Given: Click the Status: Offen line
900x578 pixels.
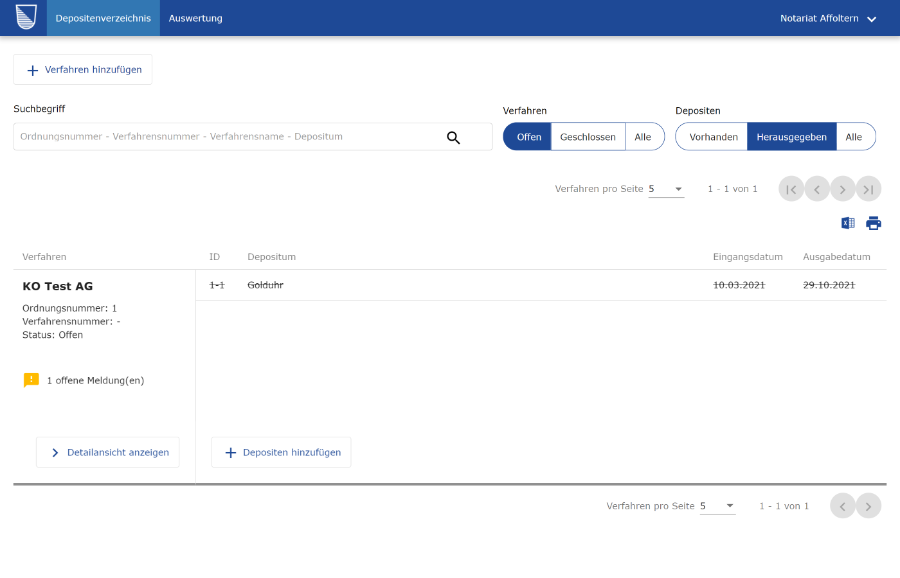Looking at the screenshot, I should pyautogui.click(x=53, y=335).
